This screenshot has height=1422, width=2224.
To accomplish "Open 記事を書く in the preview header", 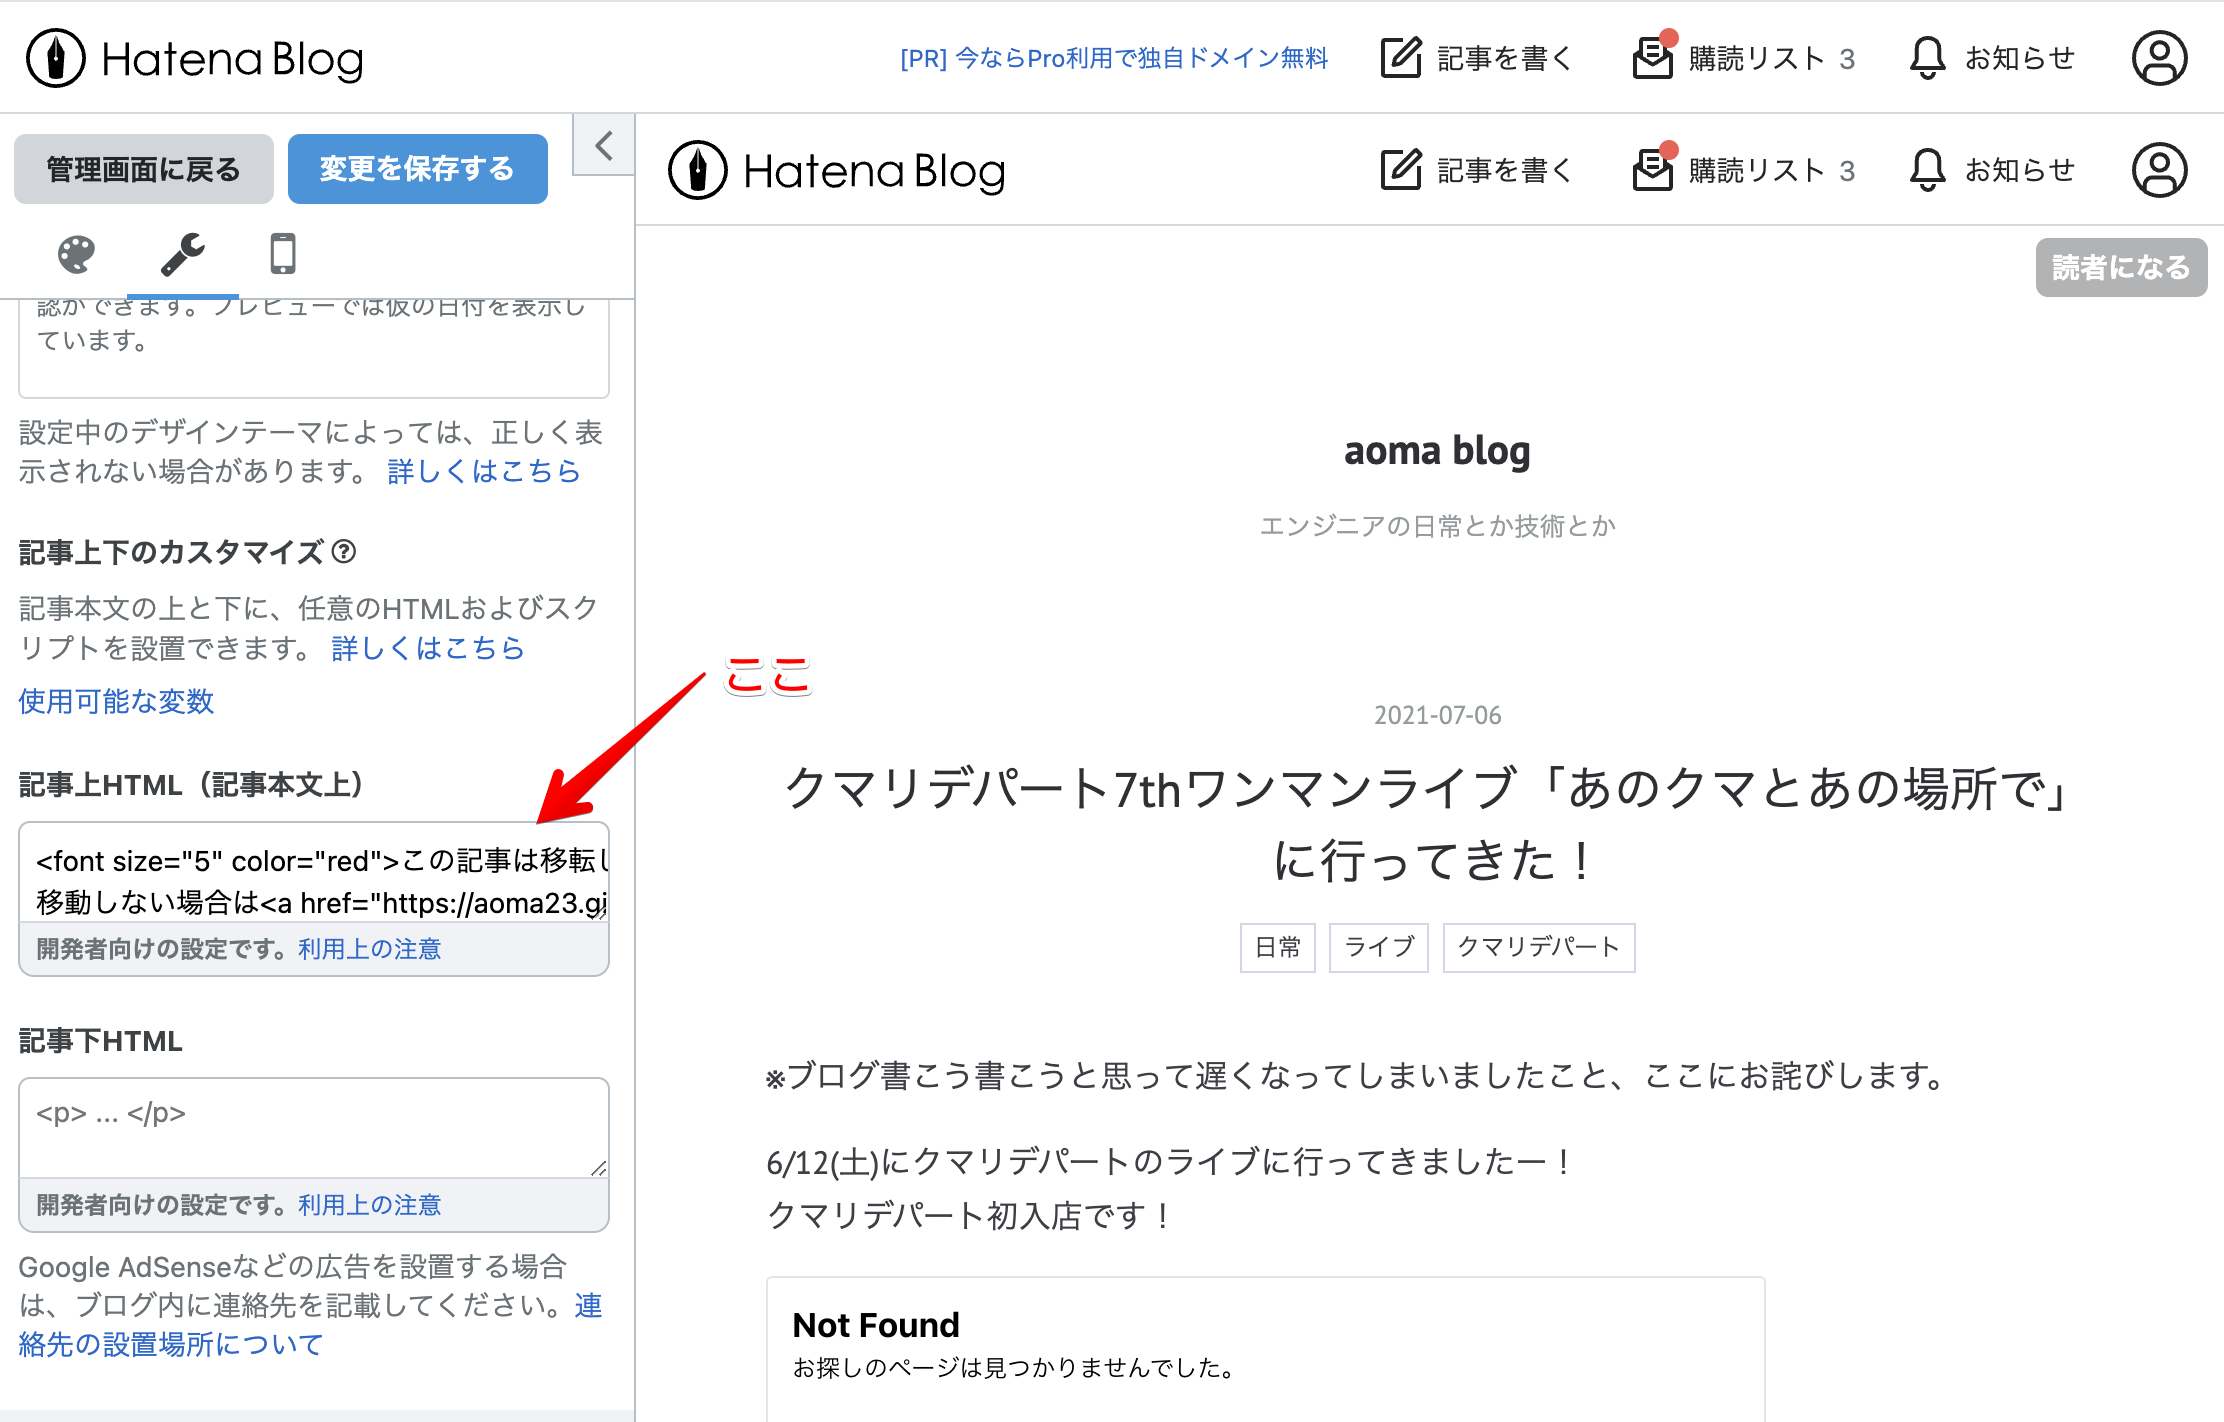I will tap(1505, 170).
